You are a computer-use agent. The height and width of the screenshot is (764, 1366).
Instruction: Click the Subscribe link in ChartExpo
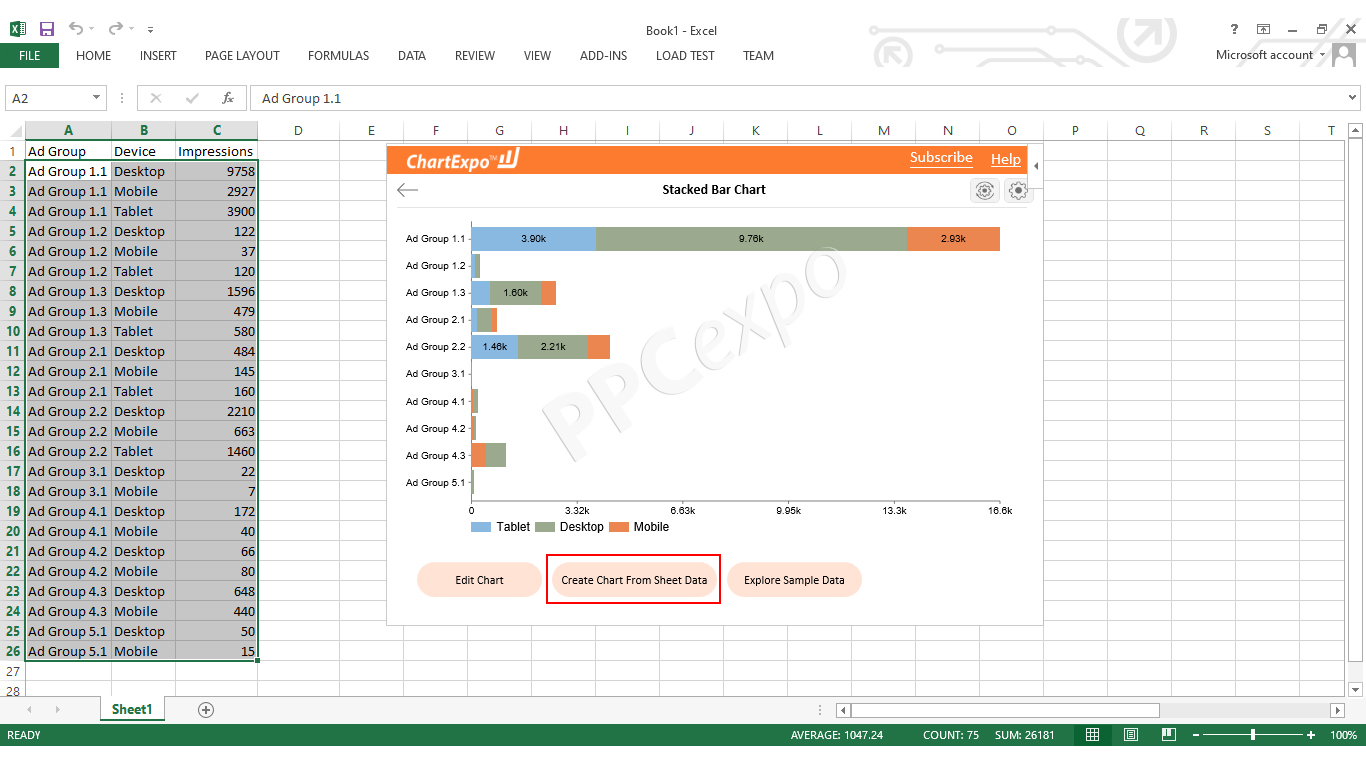point(941,158)
